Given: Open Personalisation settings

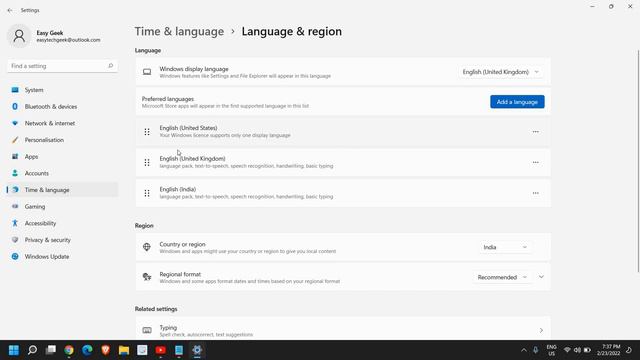Looking at the screenshot, I should pos(62,140).
